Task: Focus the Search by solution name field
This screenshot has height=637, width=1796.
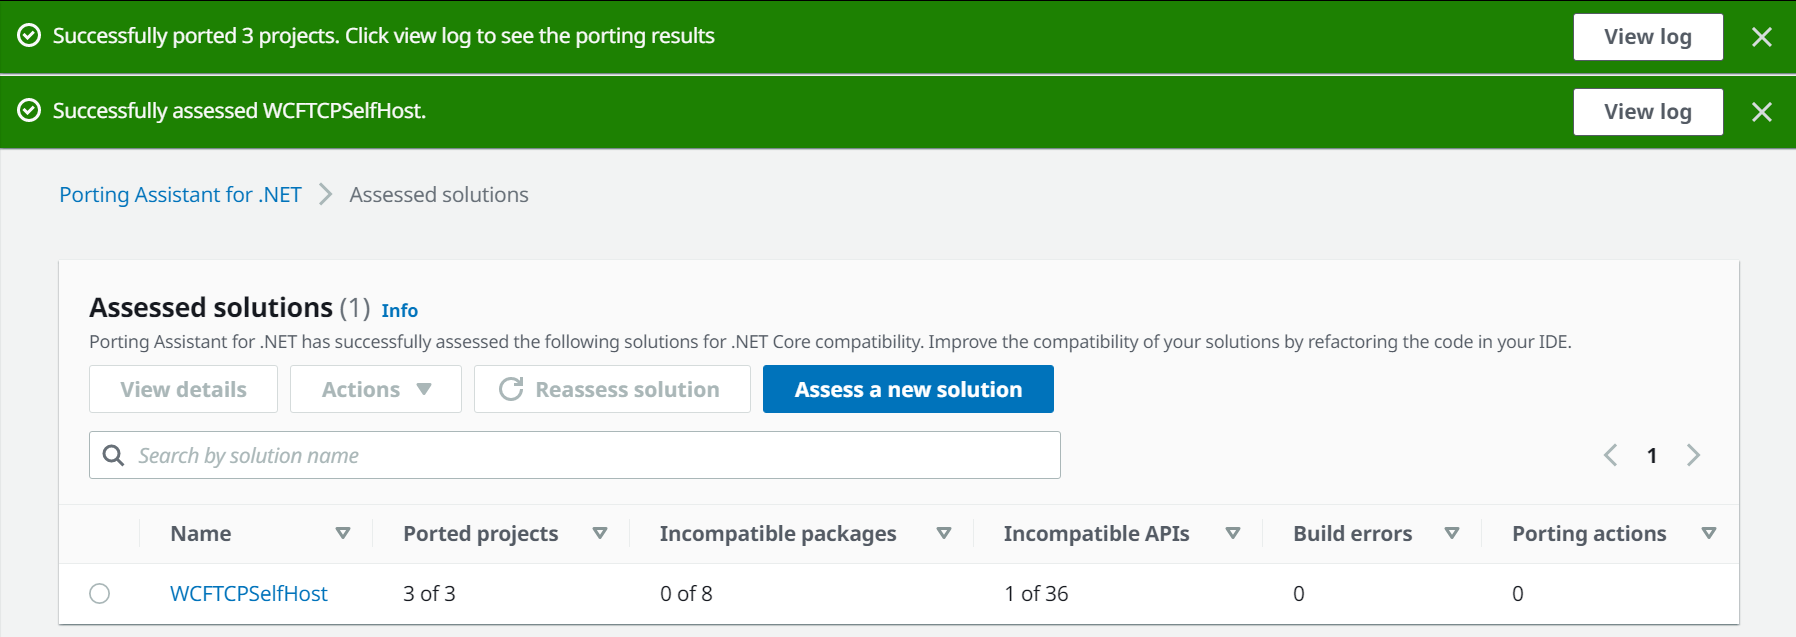Action: point(590,455)
